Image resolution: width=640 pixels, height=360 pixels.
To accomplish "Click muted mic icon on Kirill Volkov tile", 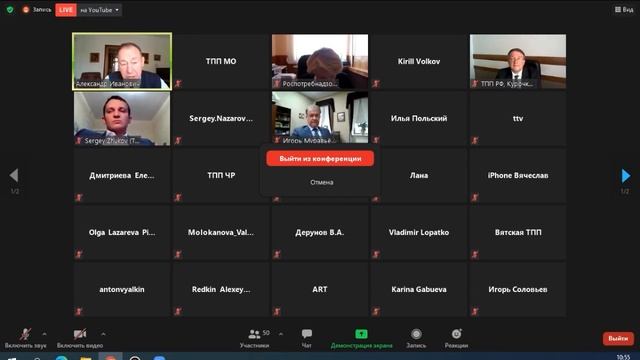I will 376,84.
